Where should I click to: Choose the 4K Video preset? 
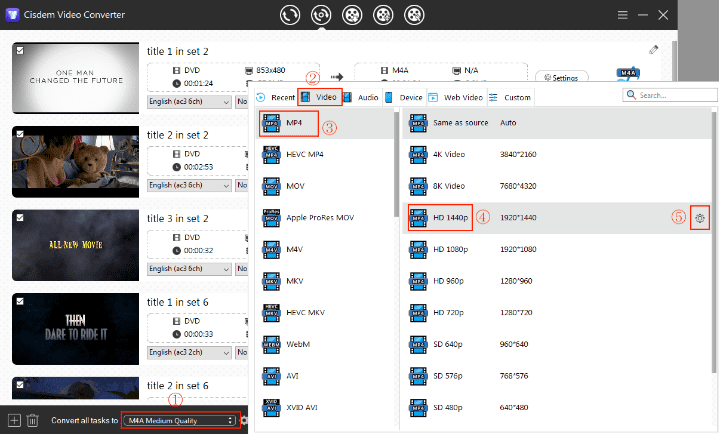[x=557, y=155]
